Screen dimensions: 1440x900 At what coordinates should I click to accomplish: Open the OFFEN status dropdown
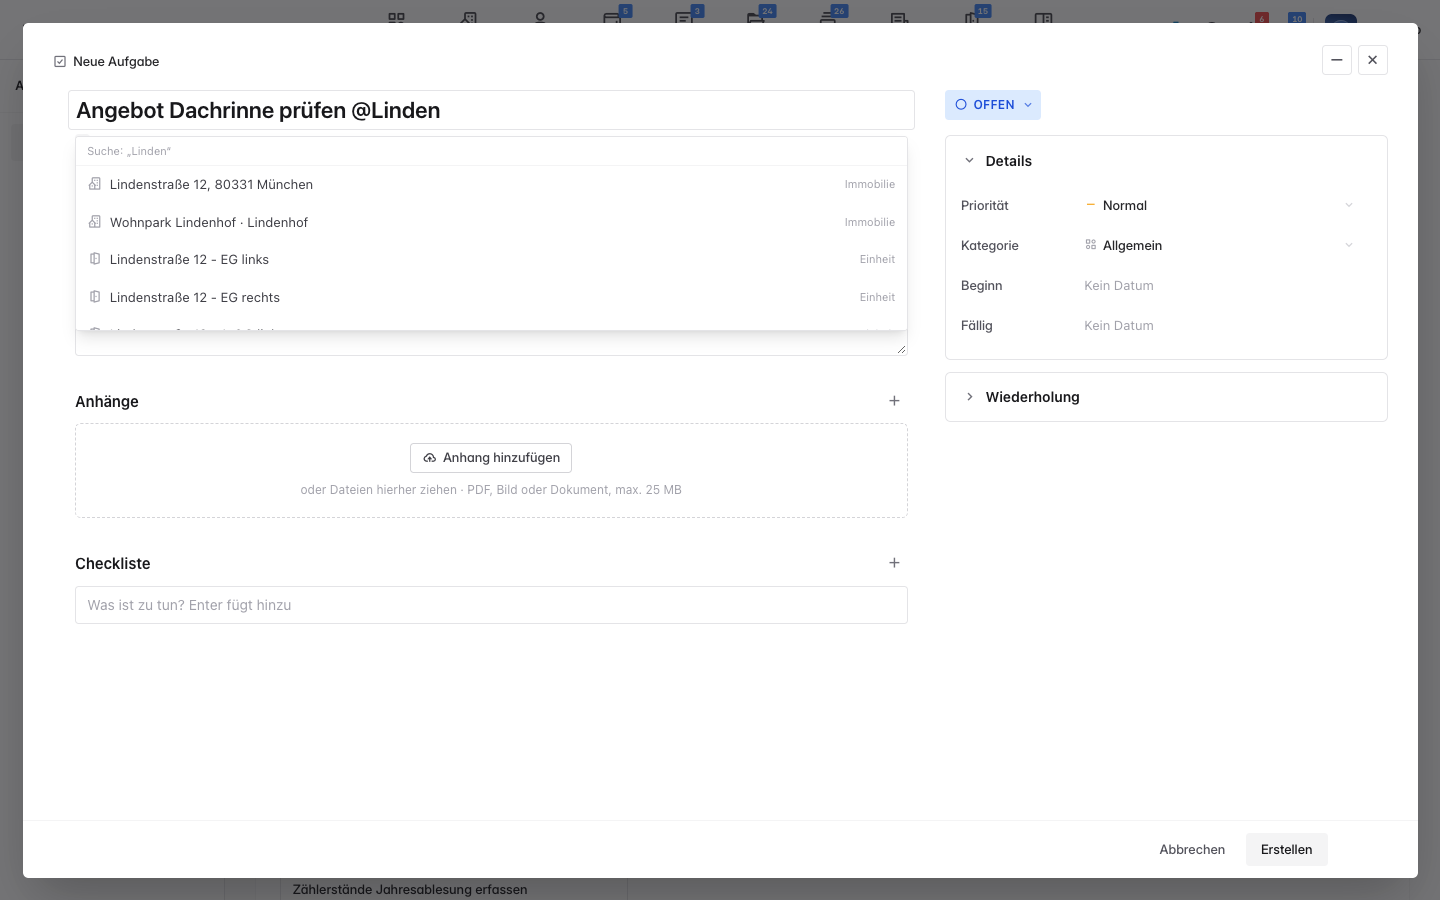coord(993,105)
